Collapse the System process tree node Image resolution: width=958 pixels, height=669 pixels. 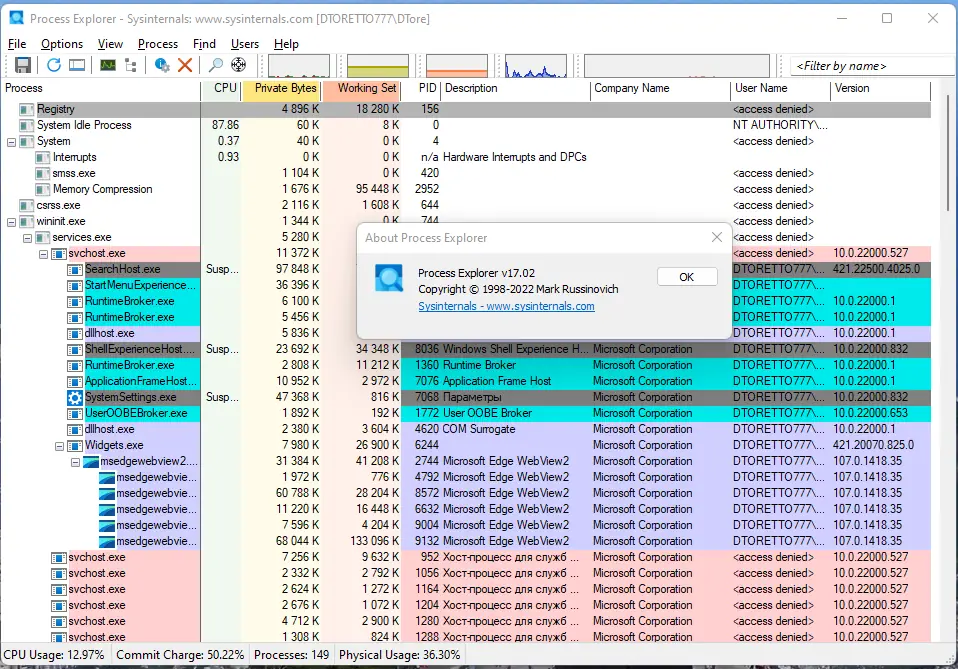click(x=11, y=142)
